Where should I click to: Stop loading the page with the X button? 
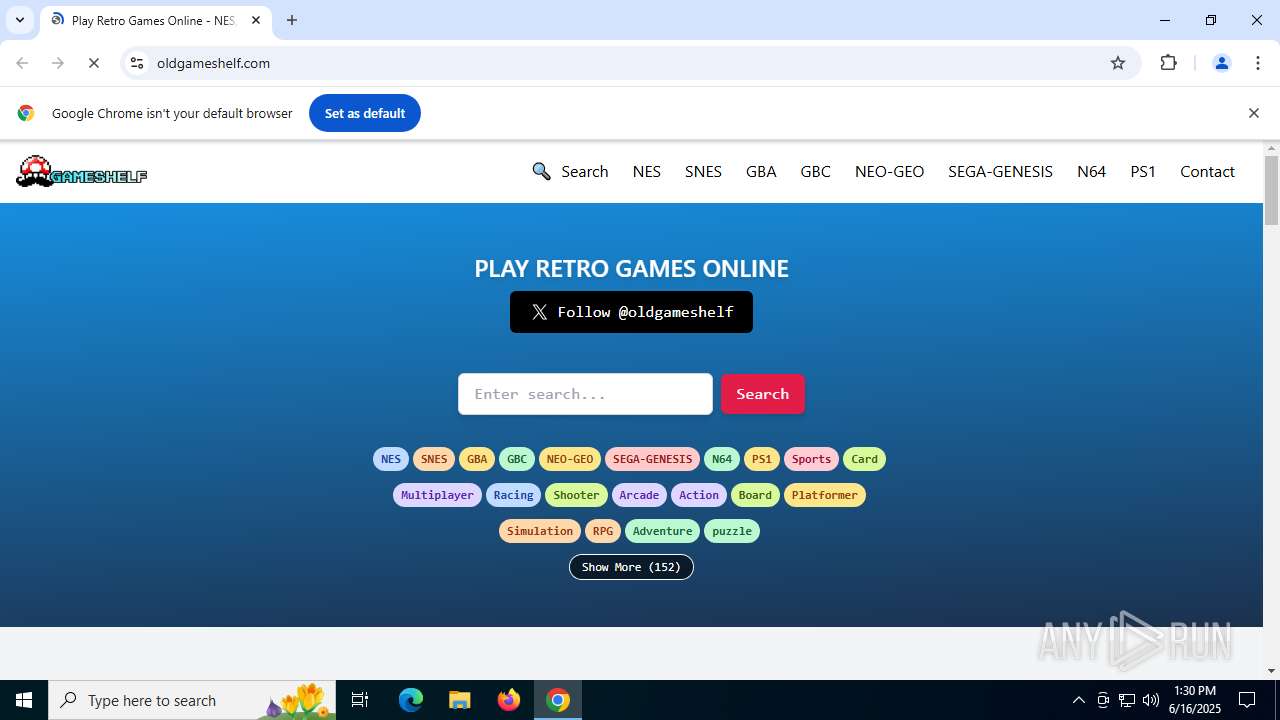coord(94,63)
